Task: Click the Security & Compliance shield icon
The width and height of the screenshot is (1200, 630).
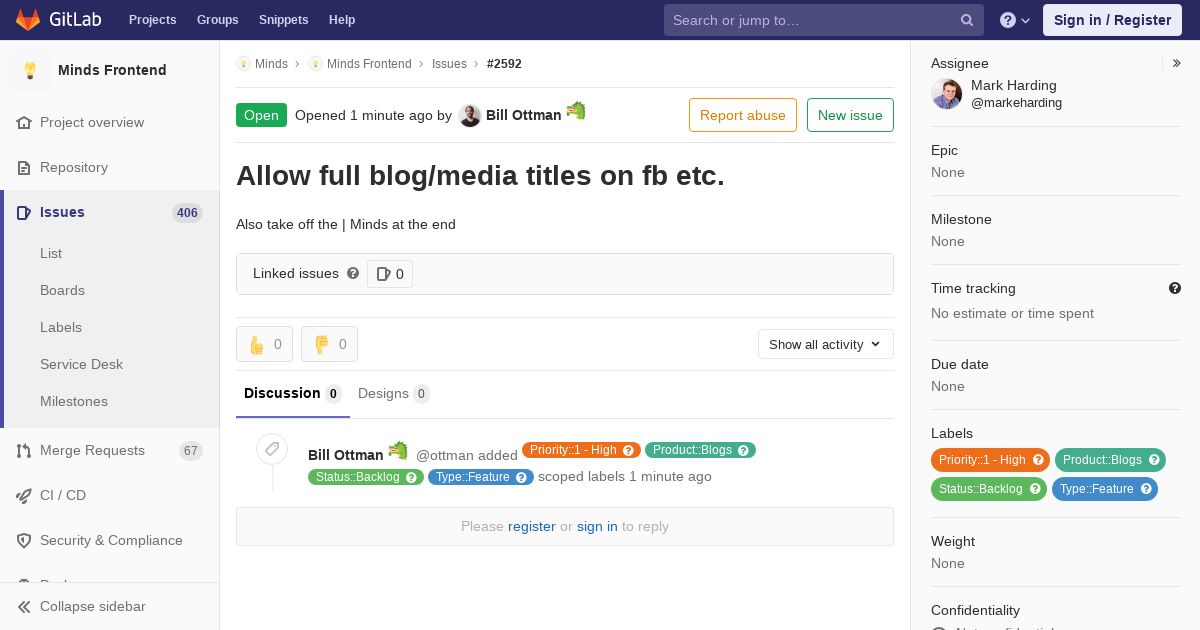Action: click(x=24, y=540)
